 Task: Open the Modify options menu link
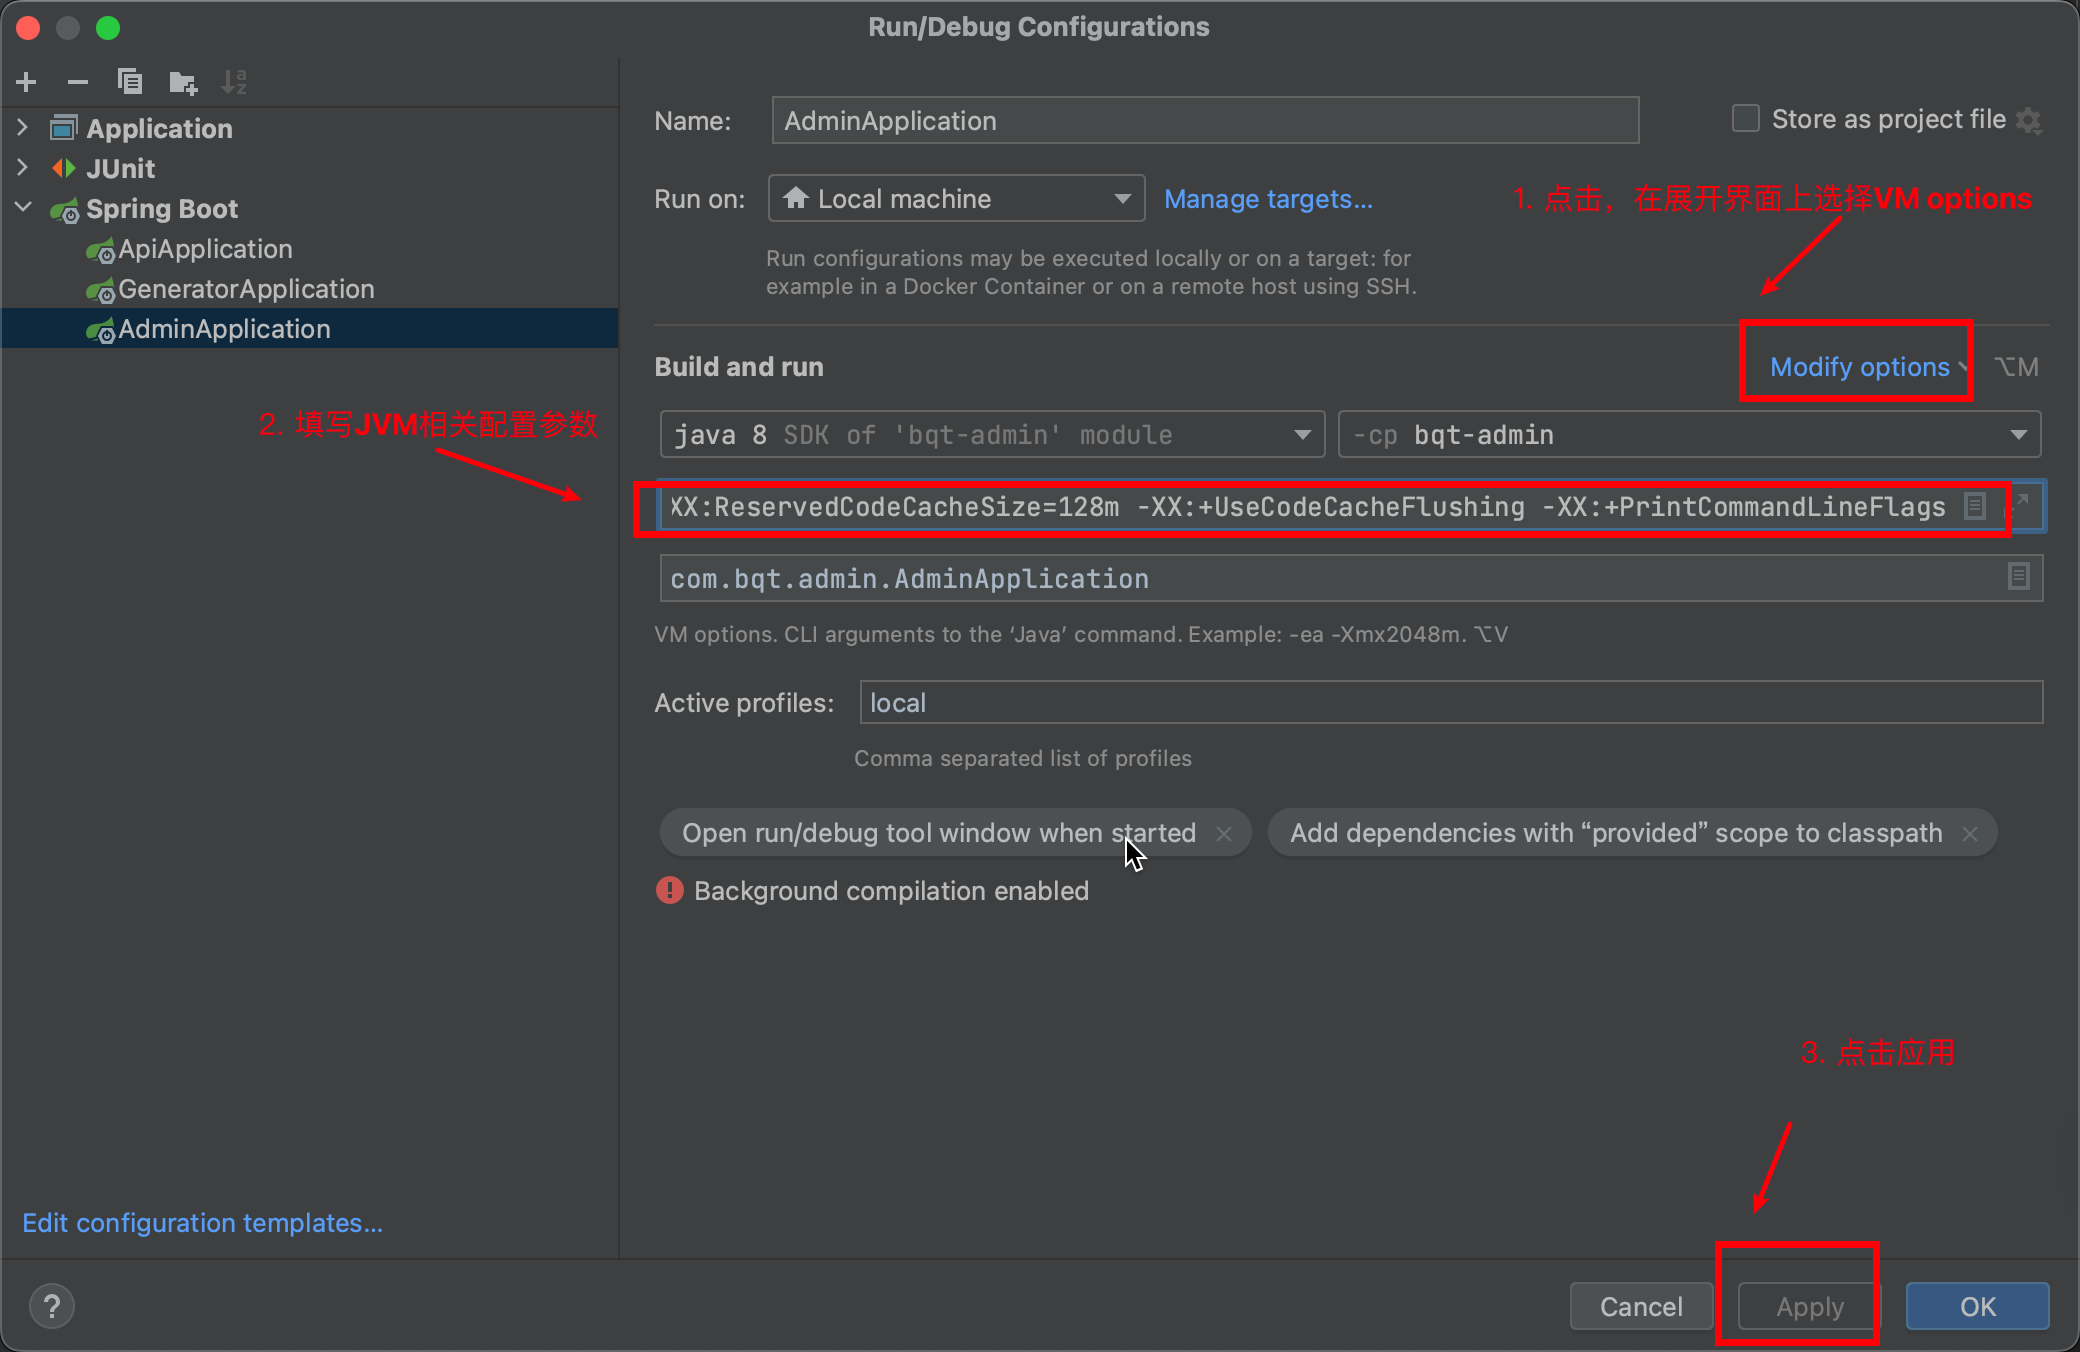[x=1860, y=367]
